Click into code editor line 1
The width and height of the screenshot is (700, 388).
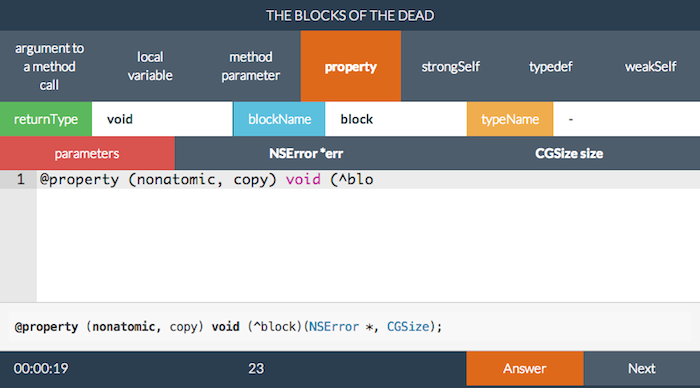368,179
